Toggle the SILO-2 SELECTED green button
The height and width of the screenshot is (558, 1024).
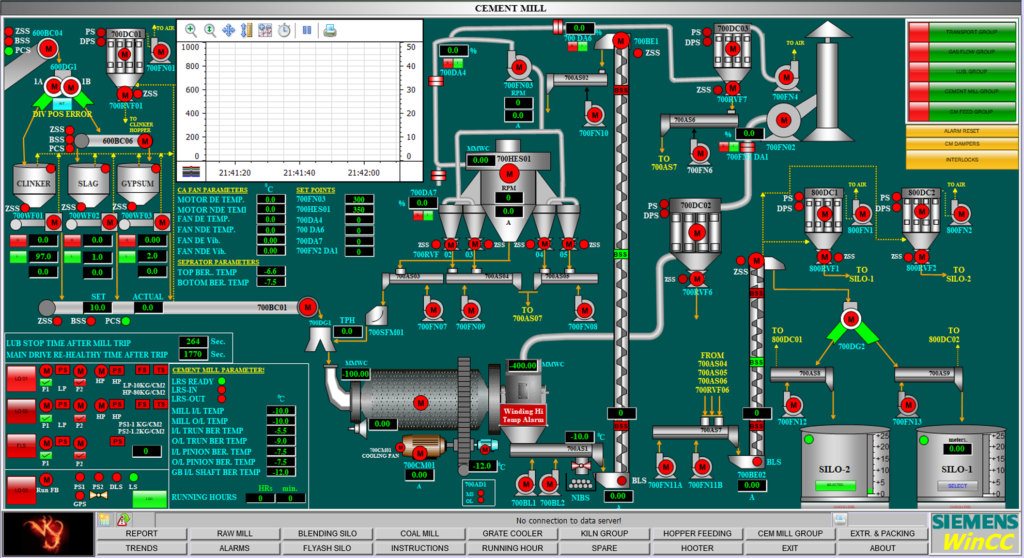(x=835, y=485)
